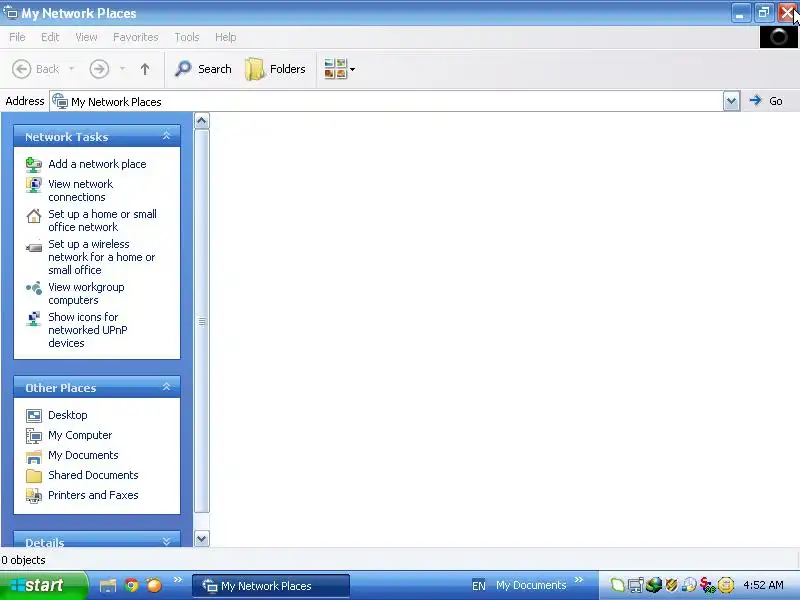Open My Documents from Other Places
800x600 pixels.
coord(83,455)
